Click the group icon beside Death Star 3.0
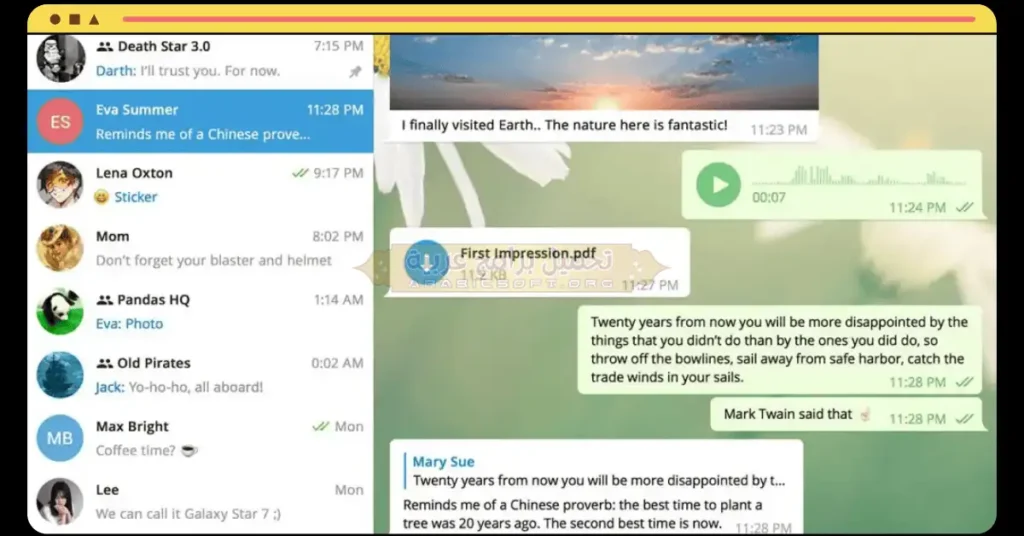The width and height of the screenshot is (1024, 536). pos(104,46)
